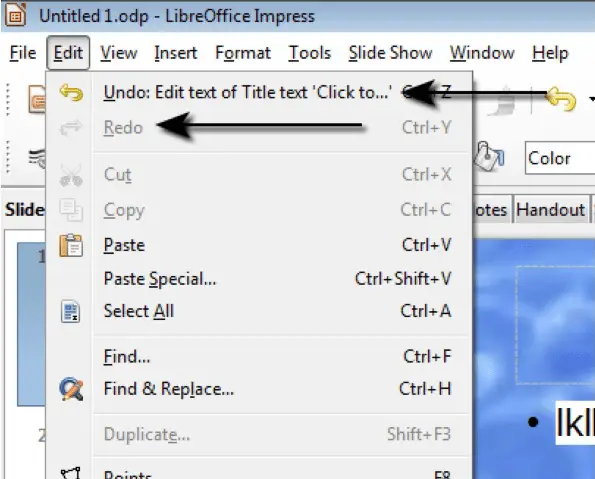Select slide 1 thumbnail in Slides panel
Screen dimensions: 595x479
point(31,325)
